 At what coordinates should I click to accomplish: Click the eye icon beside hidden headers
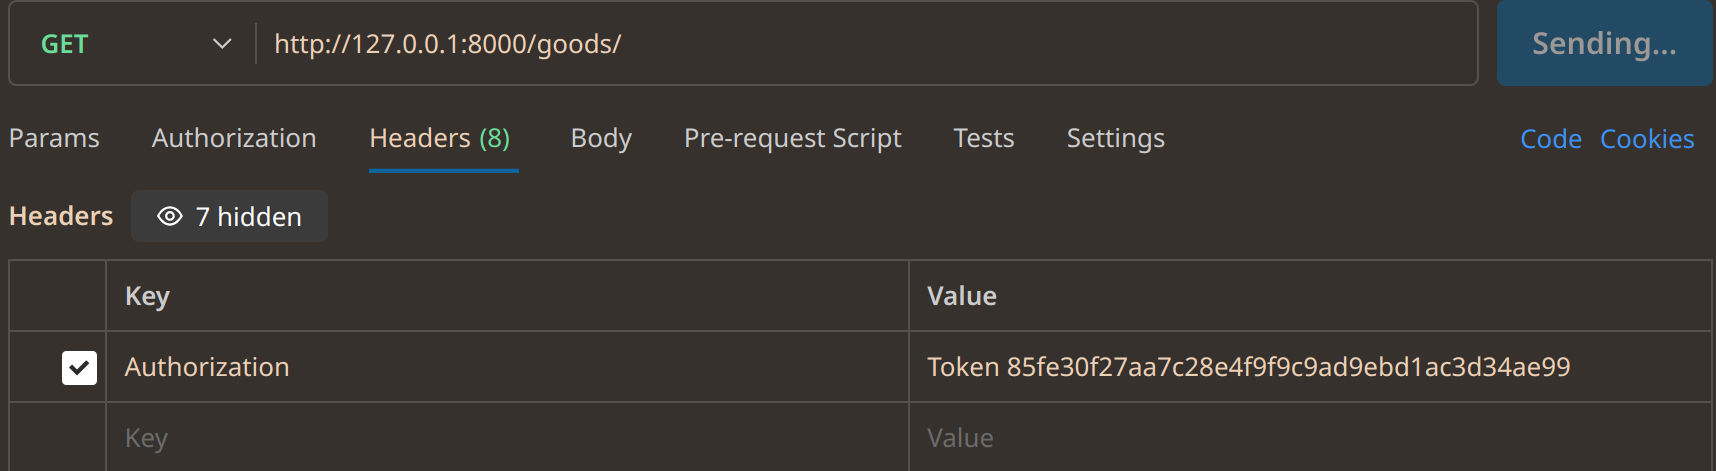(x=170, y=216)
